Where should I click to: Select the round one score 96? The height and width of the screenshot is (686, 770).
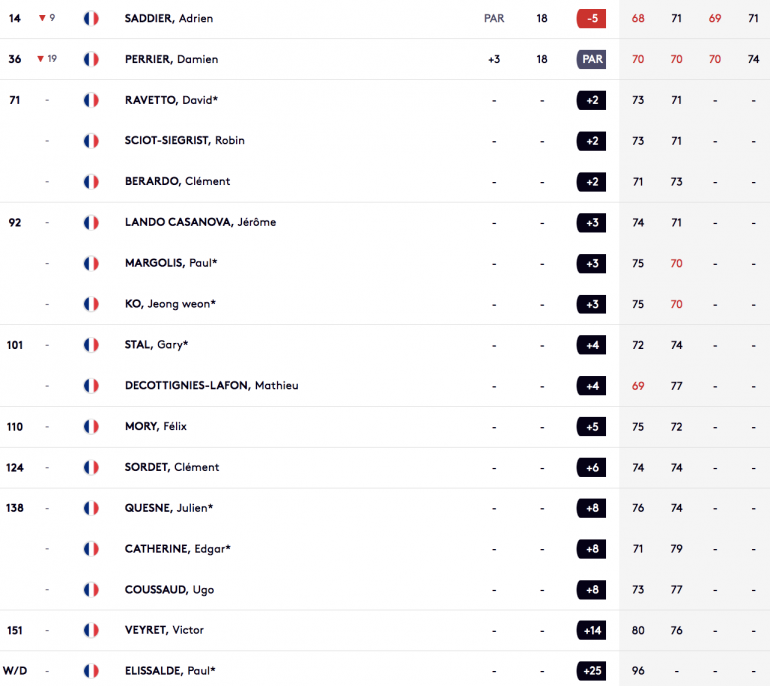click(638, 671)
